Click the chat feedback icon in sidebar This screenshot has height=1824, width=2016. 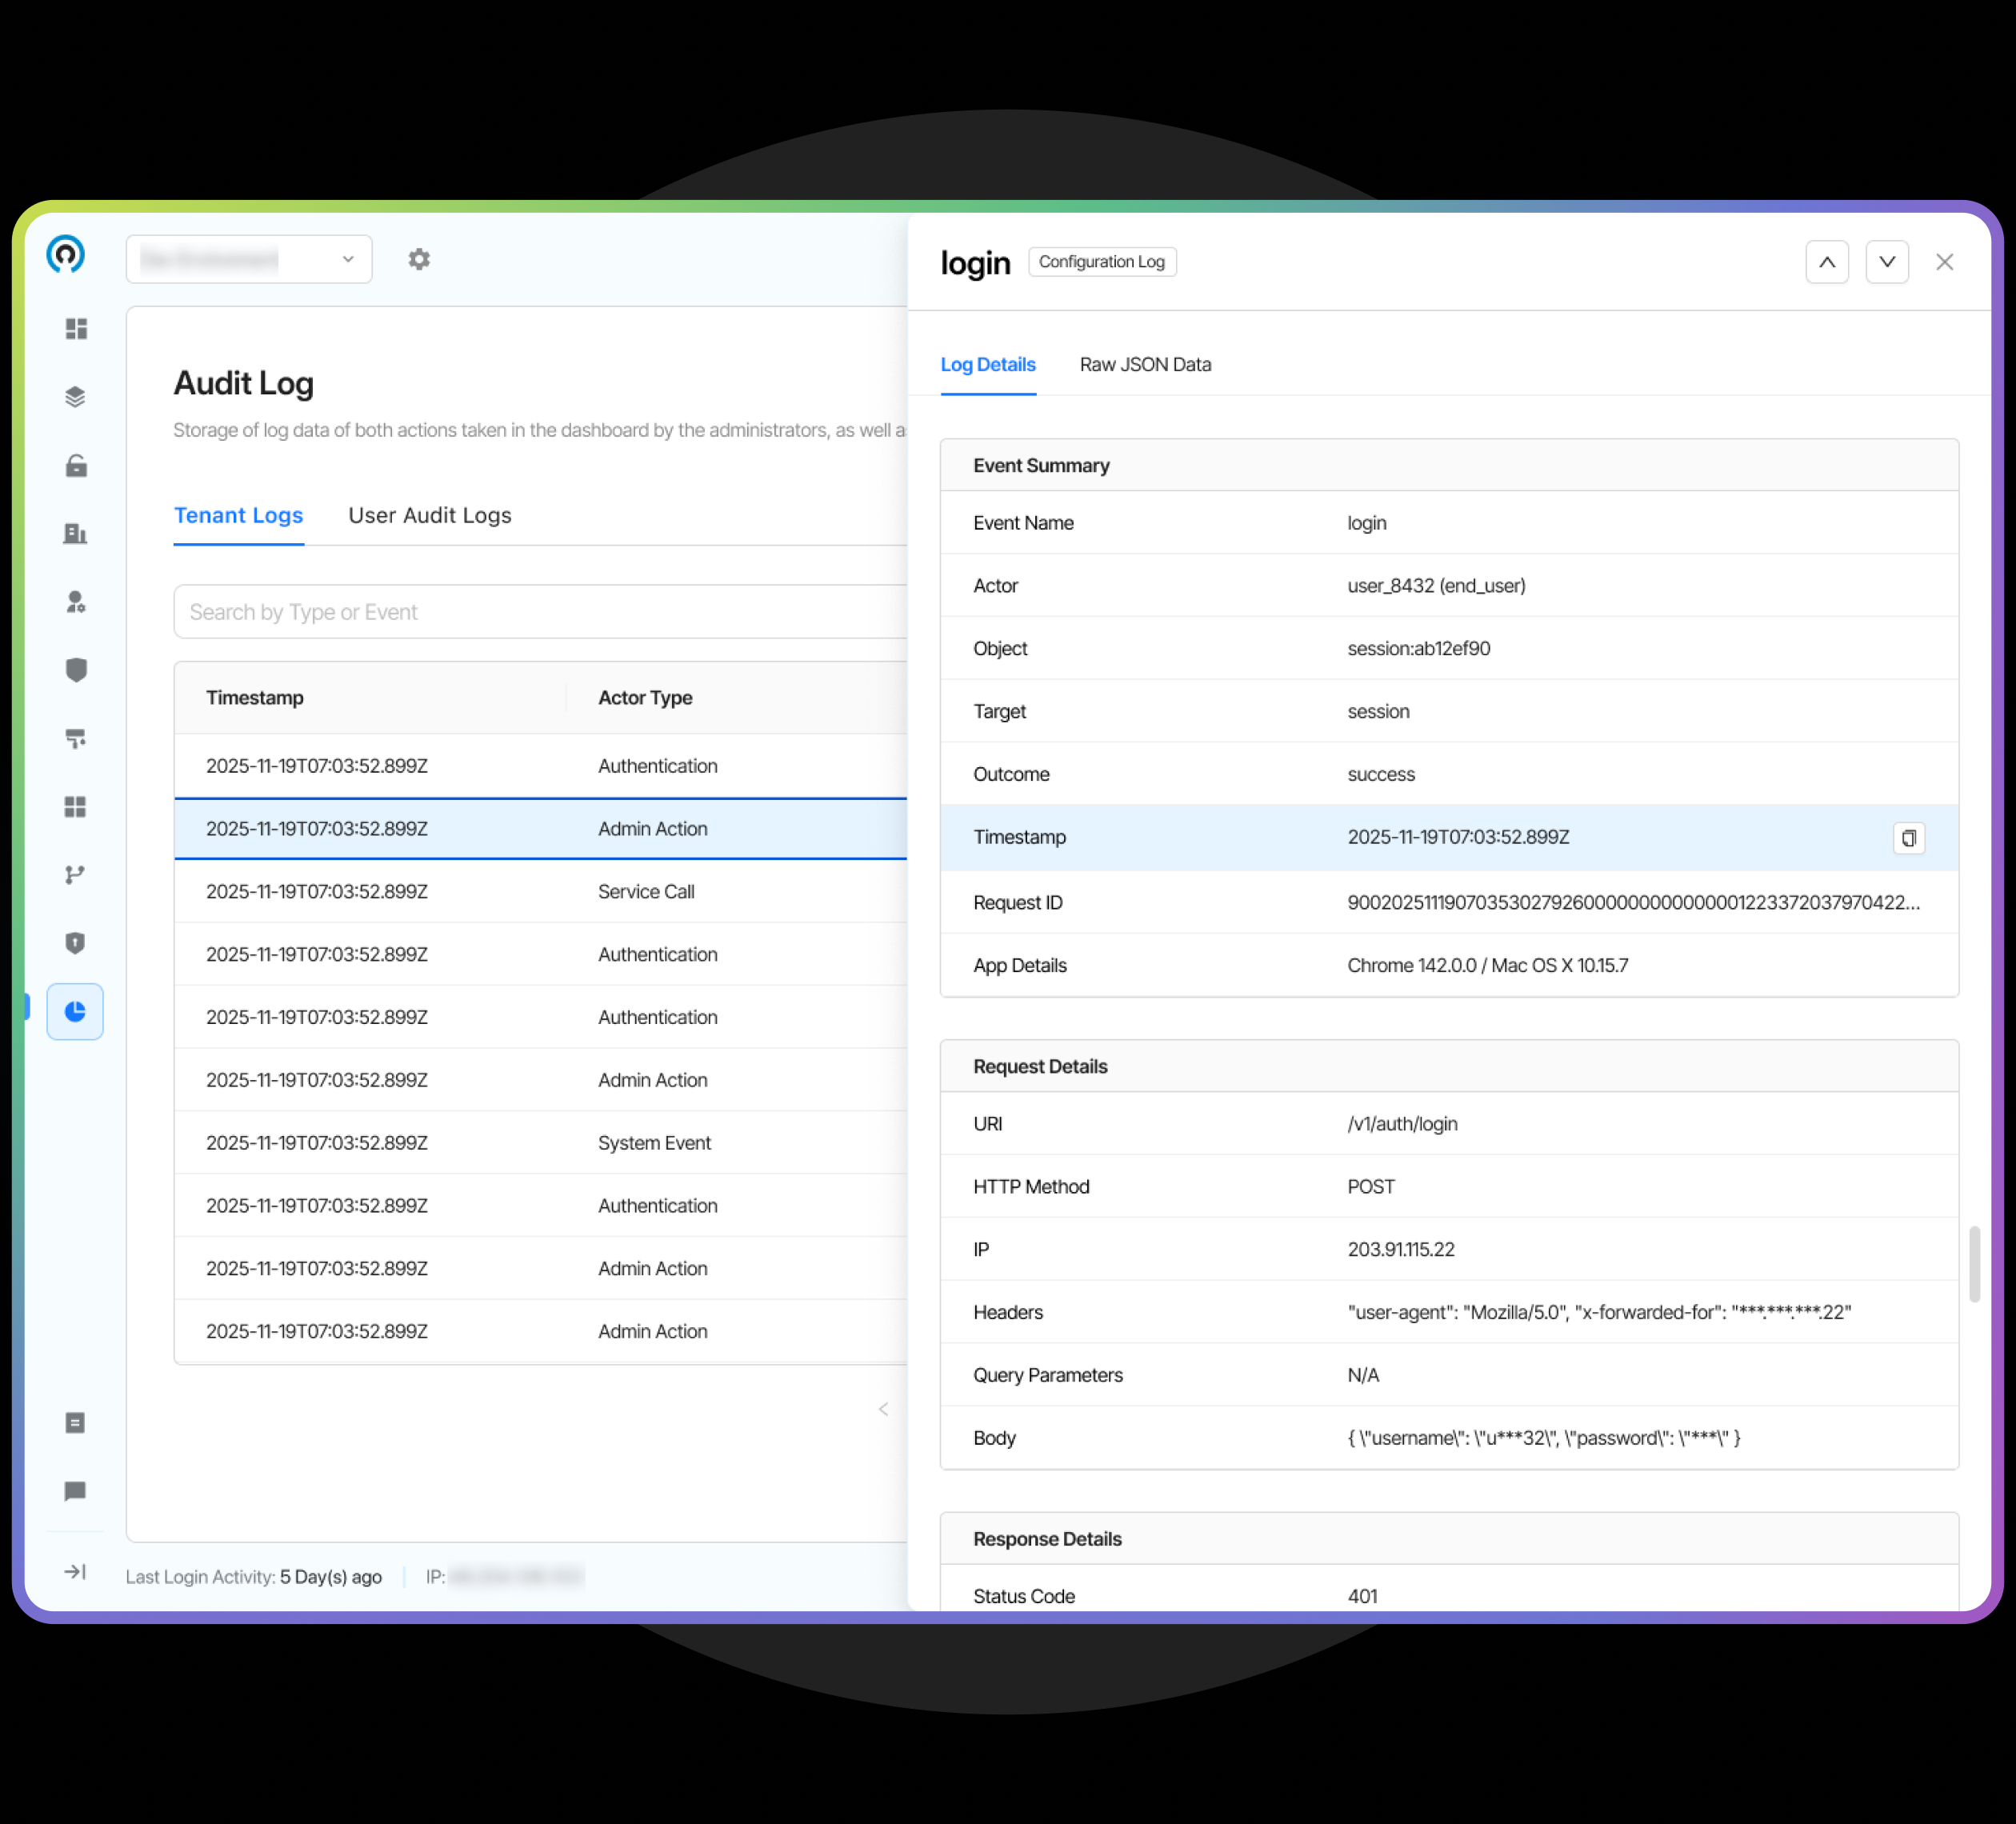[75, 1491]
